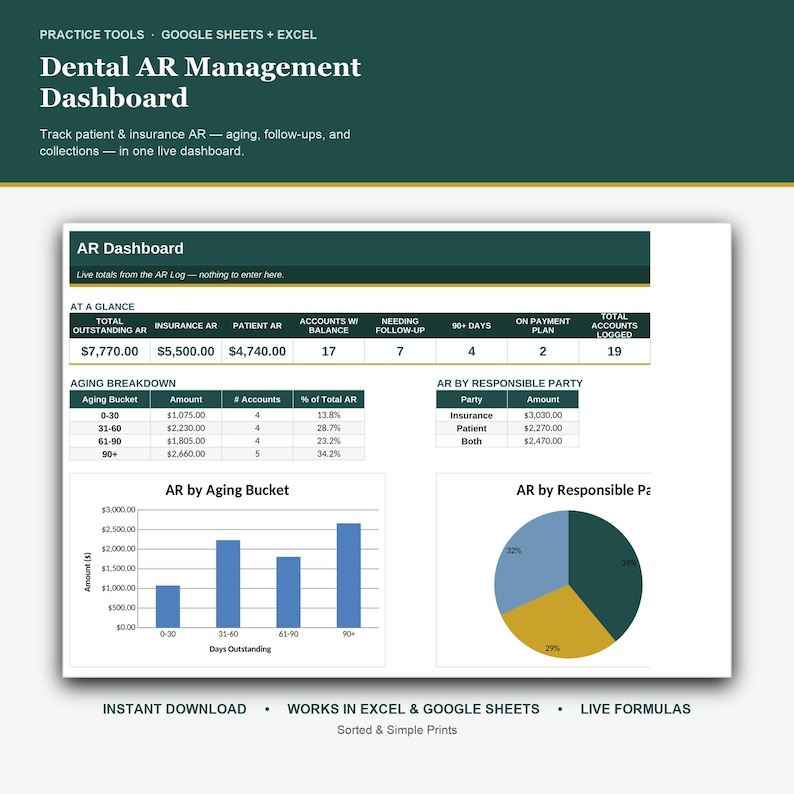The width and height of the screenshot is (794, 794).
Task: Click the 'GOOGLE SHEETS + EXCEL' label
Action: pos(239,35)
